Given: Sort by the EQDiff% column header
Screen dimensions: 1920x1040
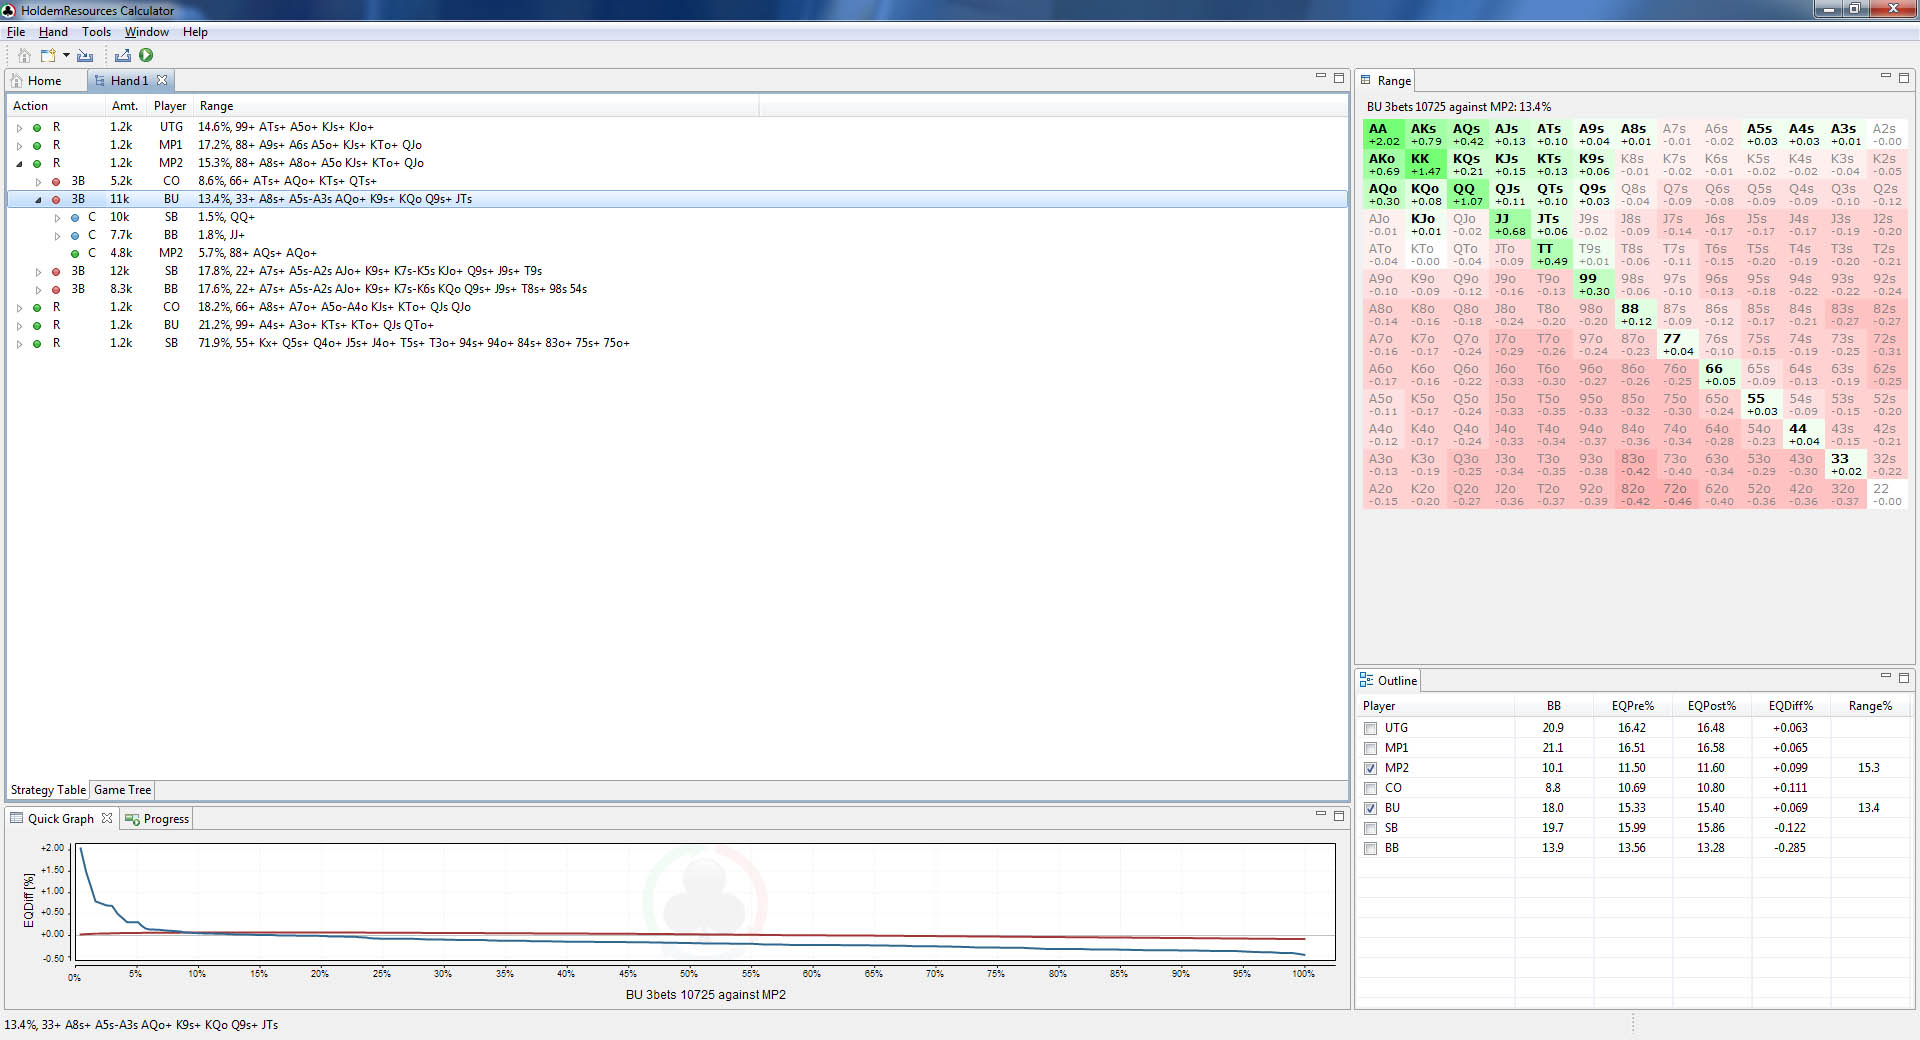Looking at the screenshot, I should [1790, 706].
